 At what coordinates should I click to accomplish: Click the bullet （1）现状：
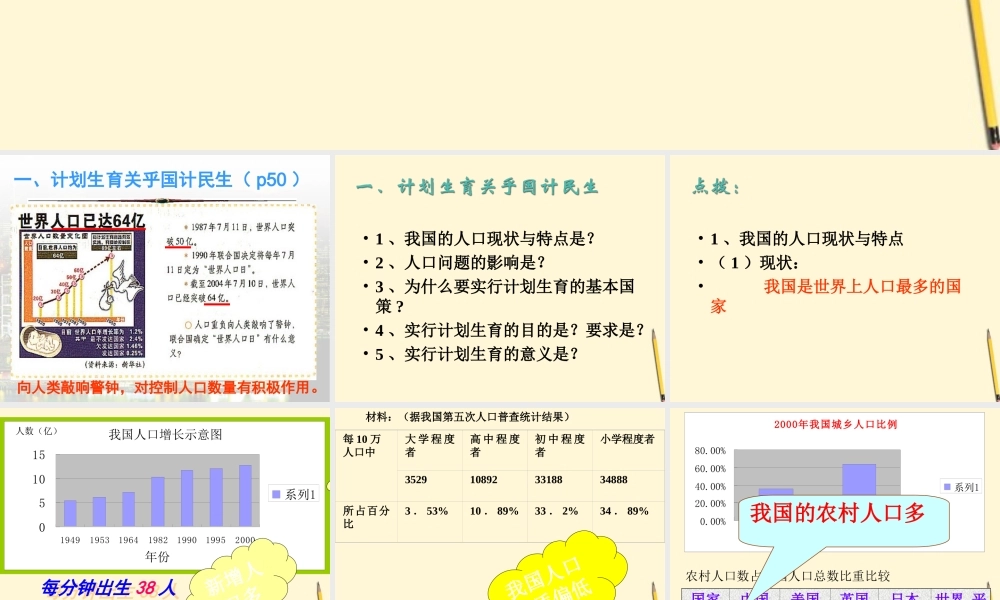tap(755, 263)
